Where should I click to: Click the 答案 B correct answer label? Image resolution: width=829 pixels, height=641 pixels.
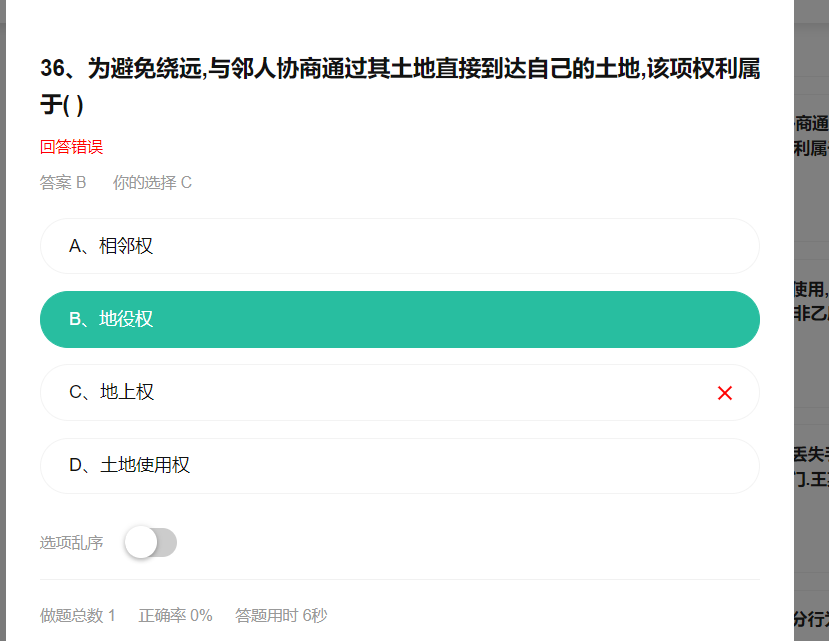63,182
